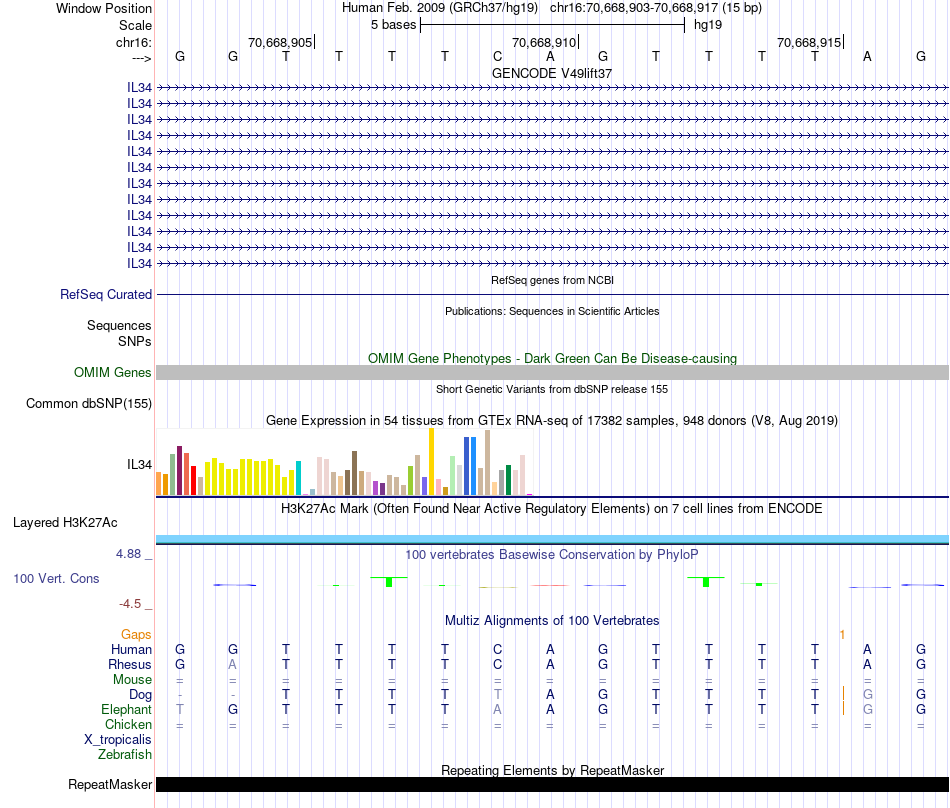
Task: Click the gray A mismatch in Elephant row
Action: coord(497,709)
